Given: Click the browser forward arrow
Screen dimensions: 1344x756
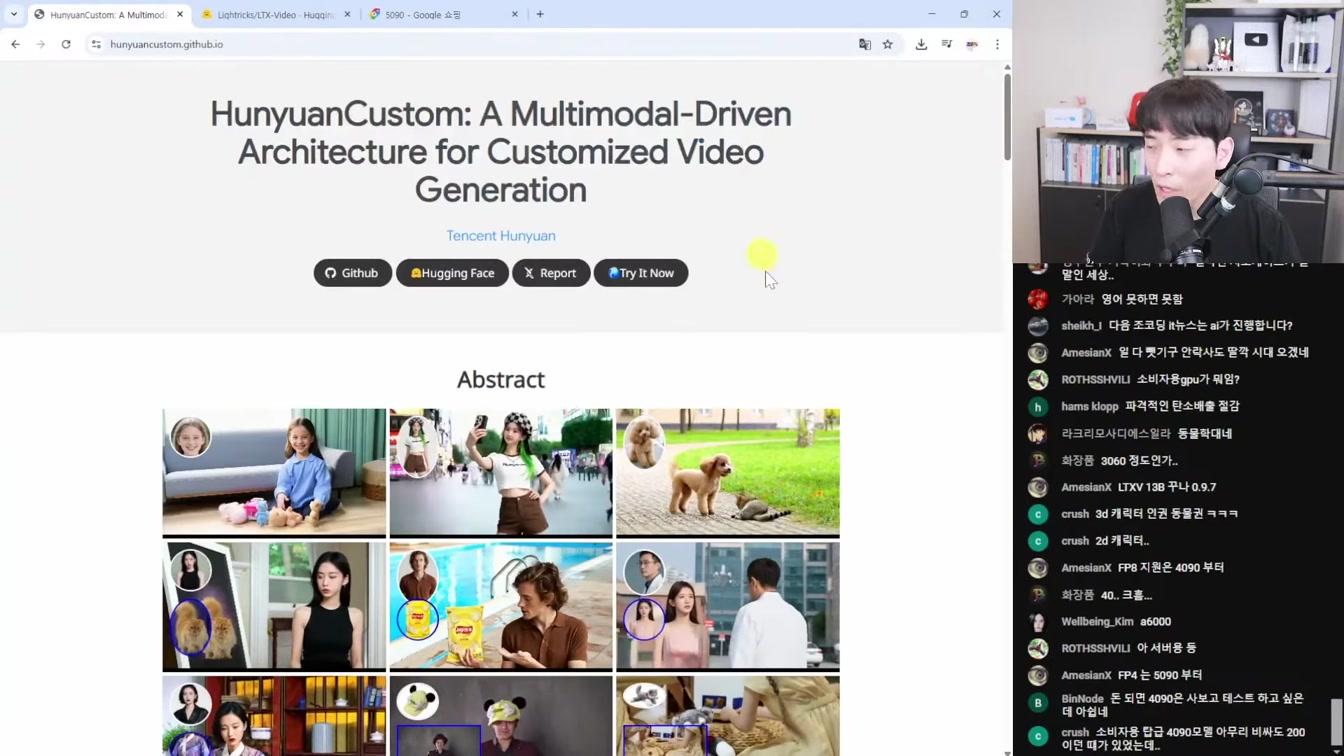Looking at the screenshot, I should point(40,44).
